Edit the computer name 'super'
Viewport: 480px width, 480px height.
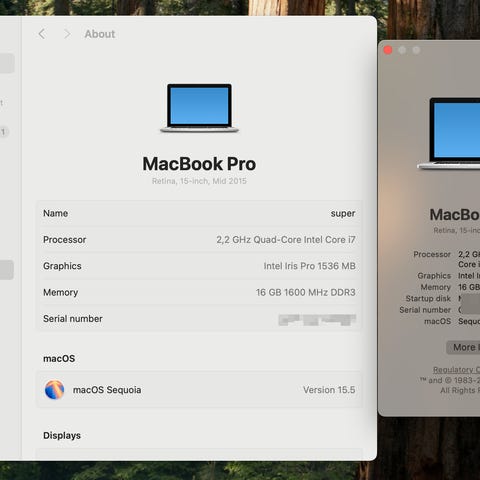[343, 213]
